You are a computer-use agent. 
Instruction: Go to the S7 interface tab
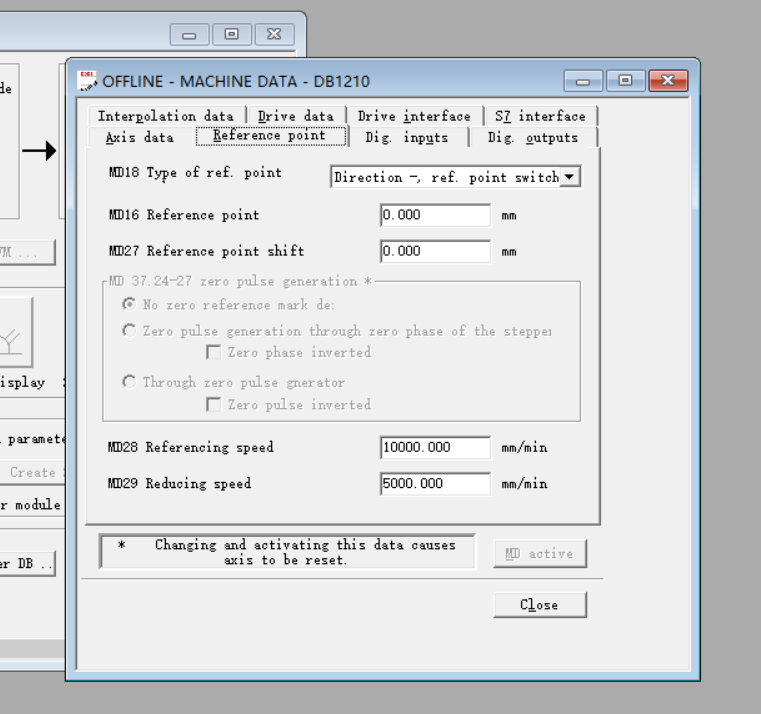[540, 116]
